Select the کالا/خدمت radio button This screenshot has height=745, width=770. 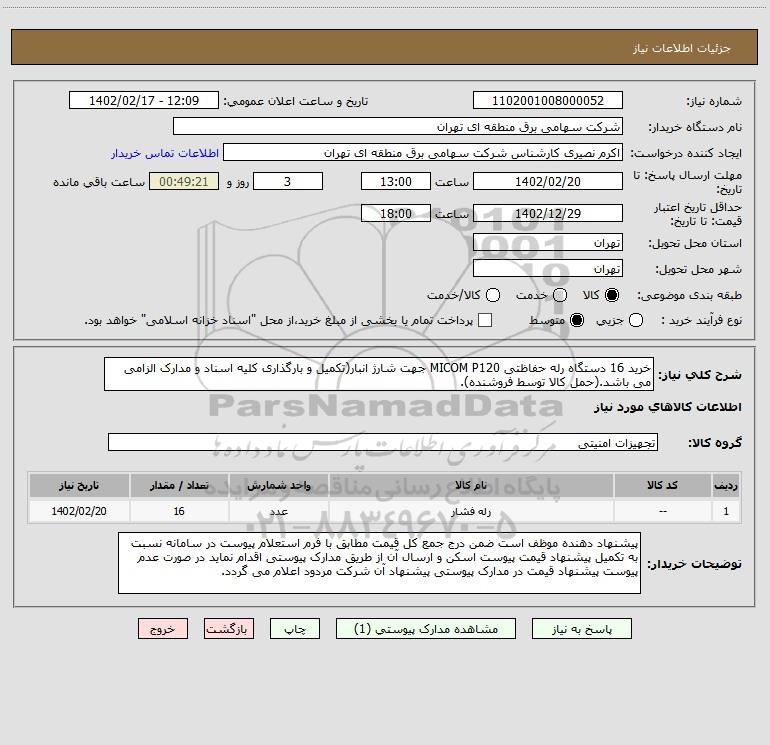493,295
